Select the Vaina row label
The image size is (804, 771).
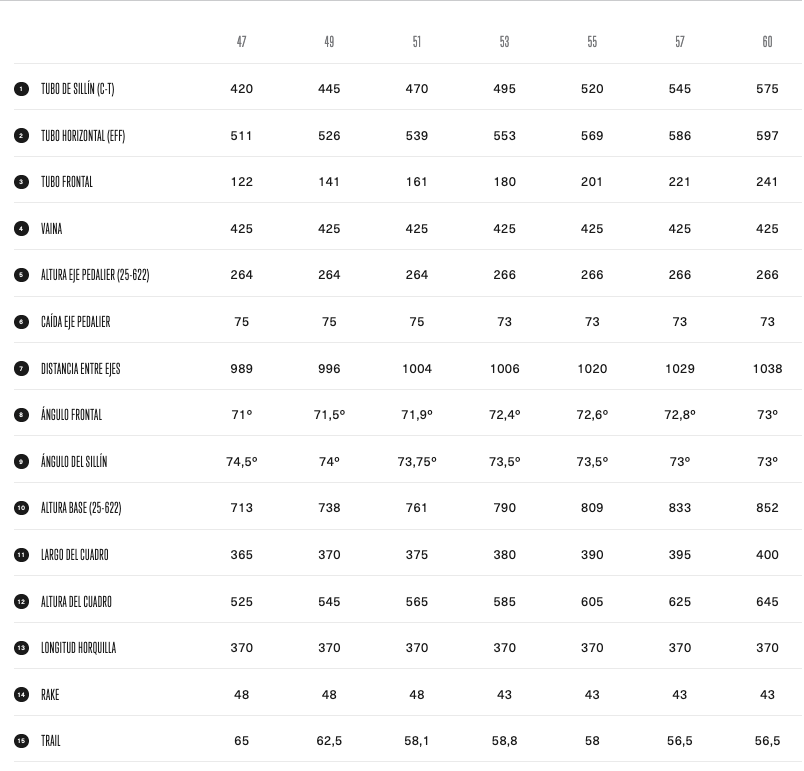click(51, 229)
